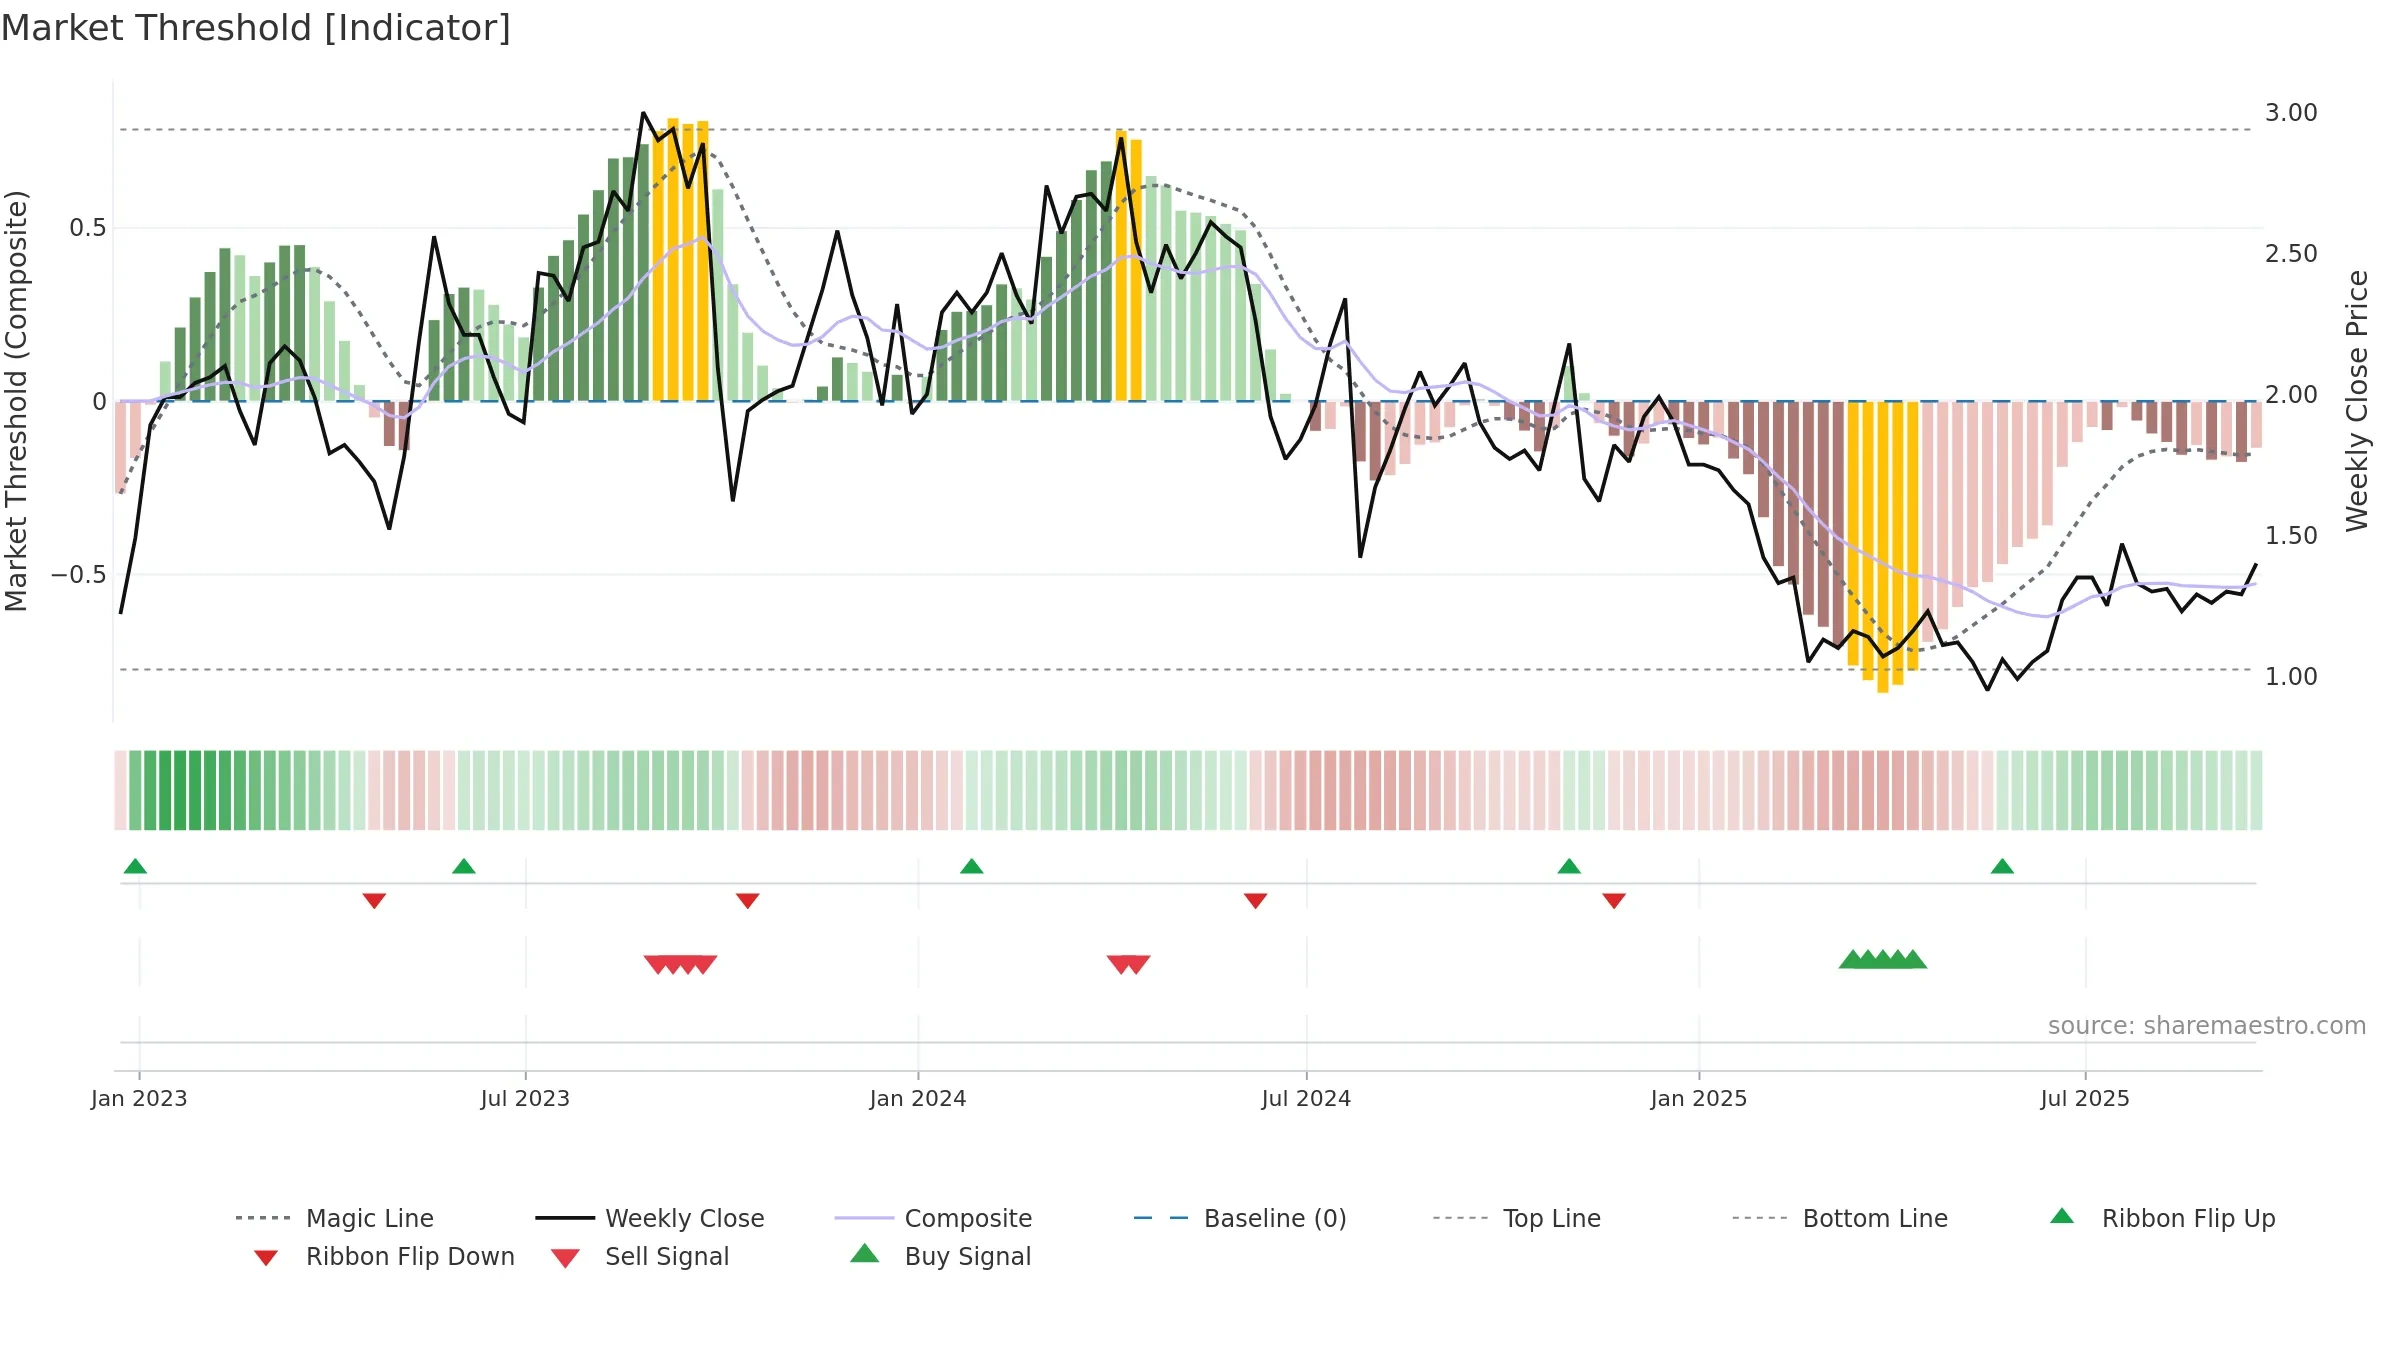The height and width of the screenshot is (1350, 2400).
Task: Click the 2.50 price axis tick
Action: point(2291,254)
